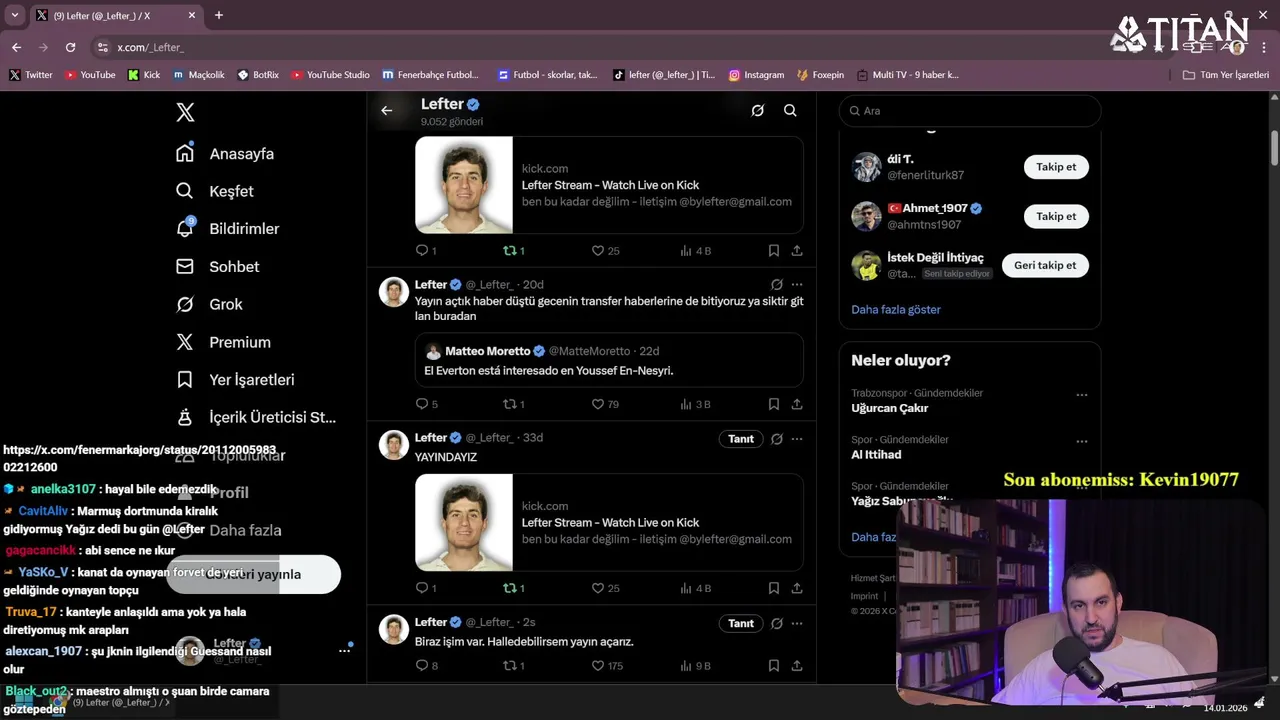The image size is (1280, 720).
Task: Click search icon in profile header
Action: point(790,111)
